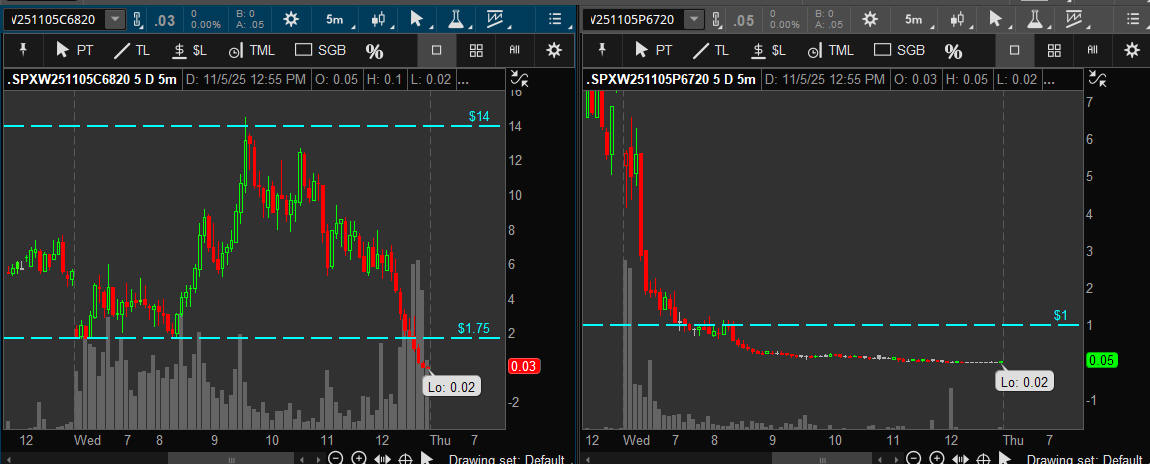
Task: Click Drawing set: Default under left chart
Action: 507,459
